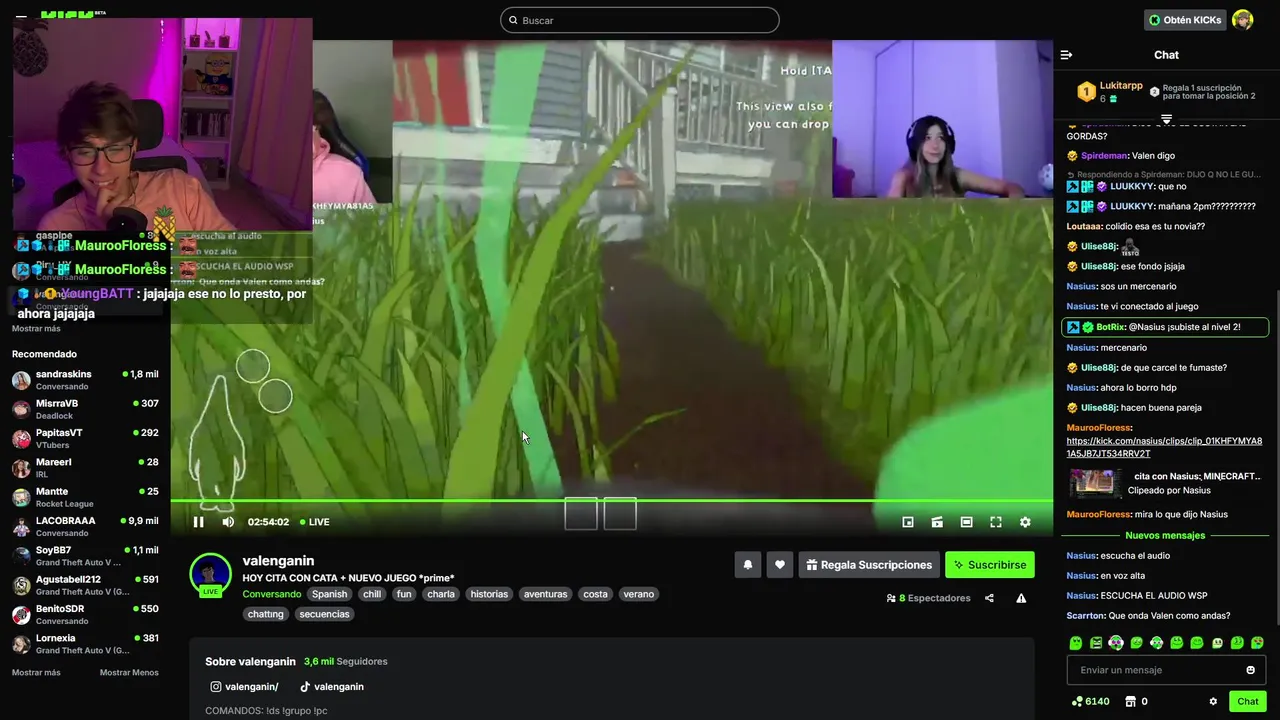Select the secuencias tag
This screenshot has width=1280, height=720.
click(324, 614)
